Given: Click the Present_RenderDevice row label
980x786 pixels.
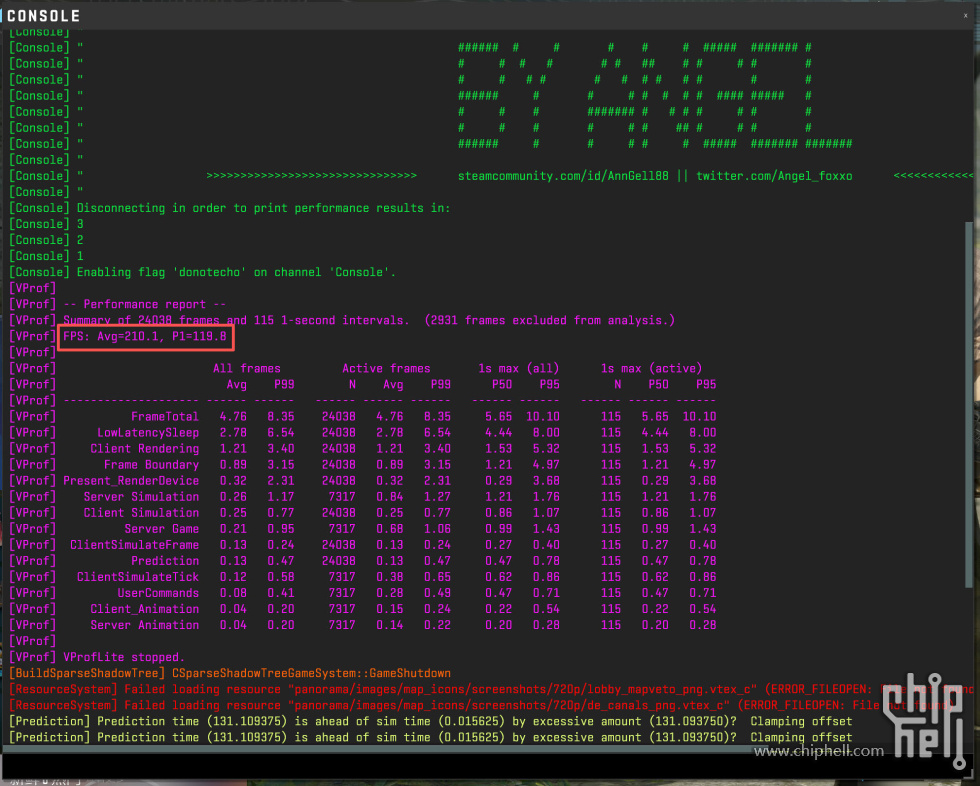Looking at the screenshot, I should click(x=131, y=480).
